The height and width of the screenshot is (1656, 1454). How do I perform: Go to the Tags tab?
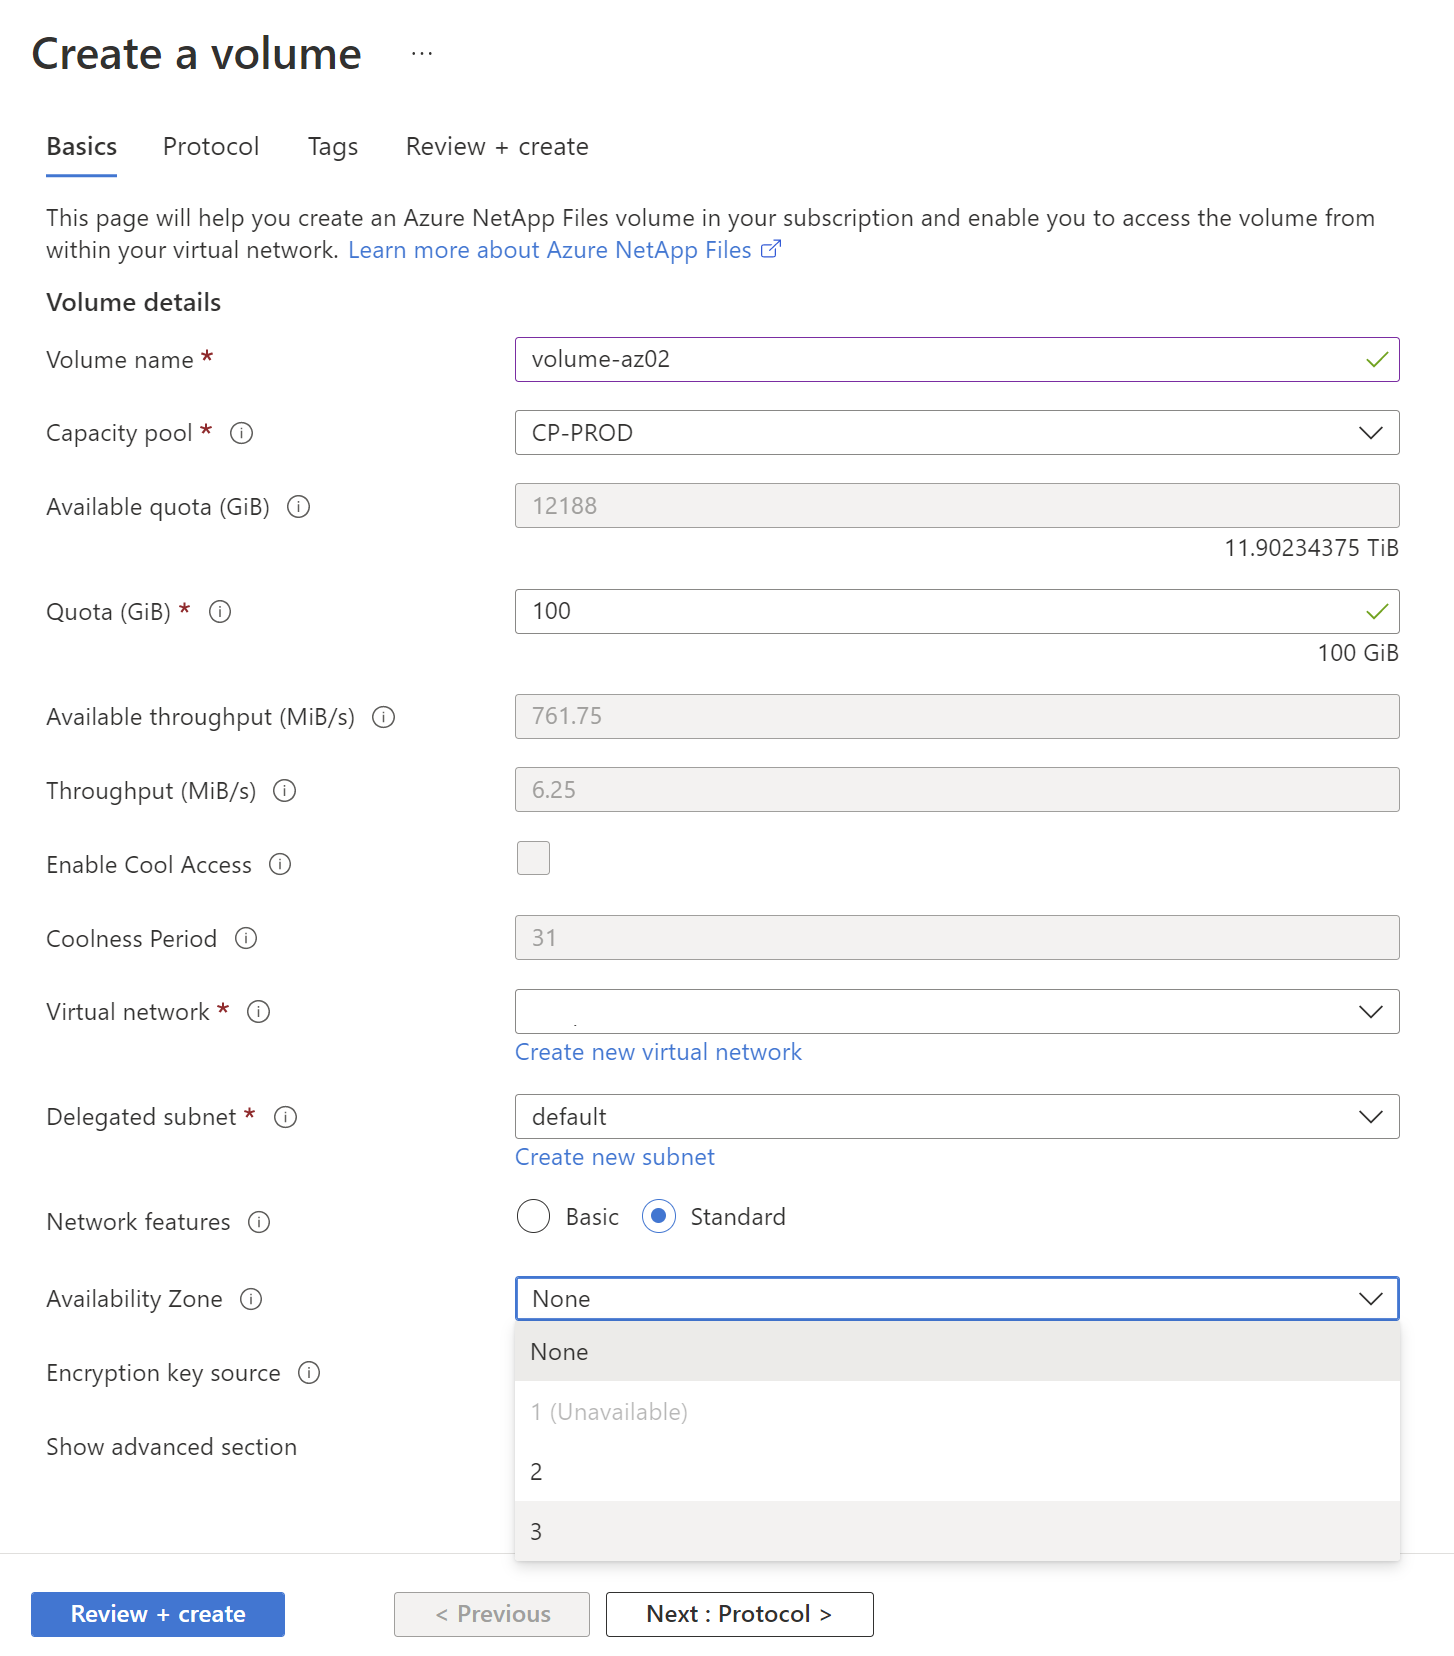[x=332, y=147]
